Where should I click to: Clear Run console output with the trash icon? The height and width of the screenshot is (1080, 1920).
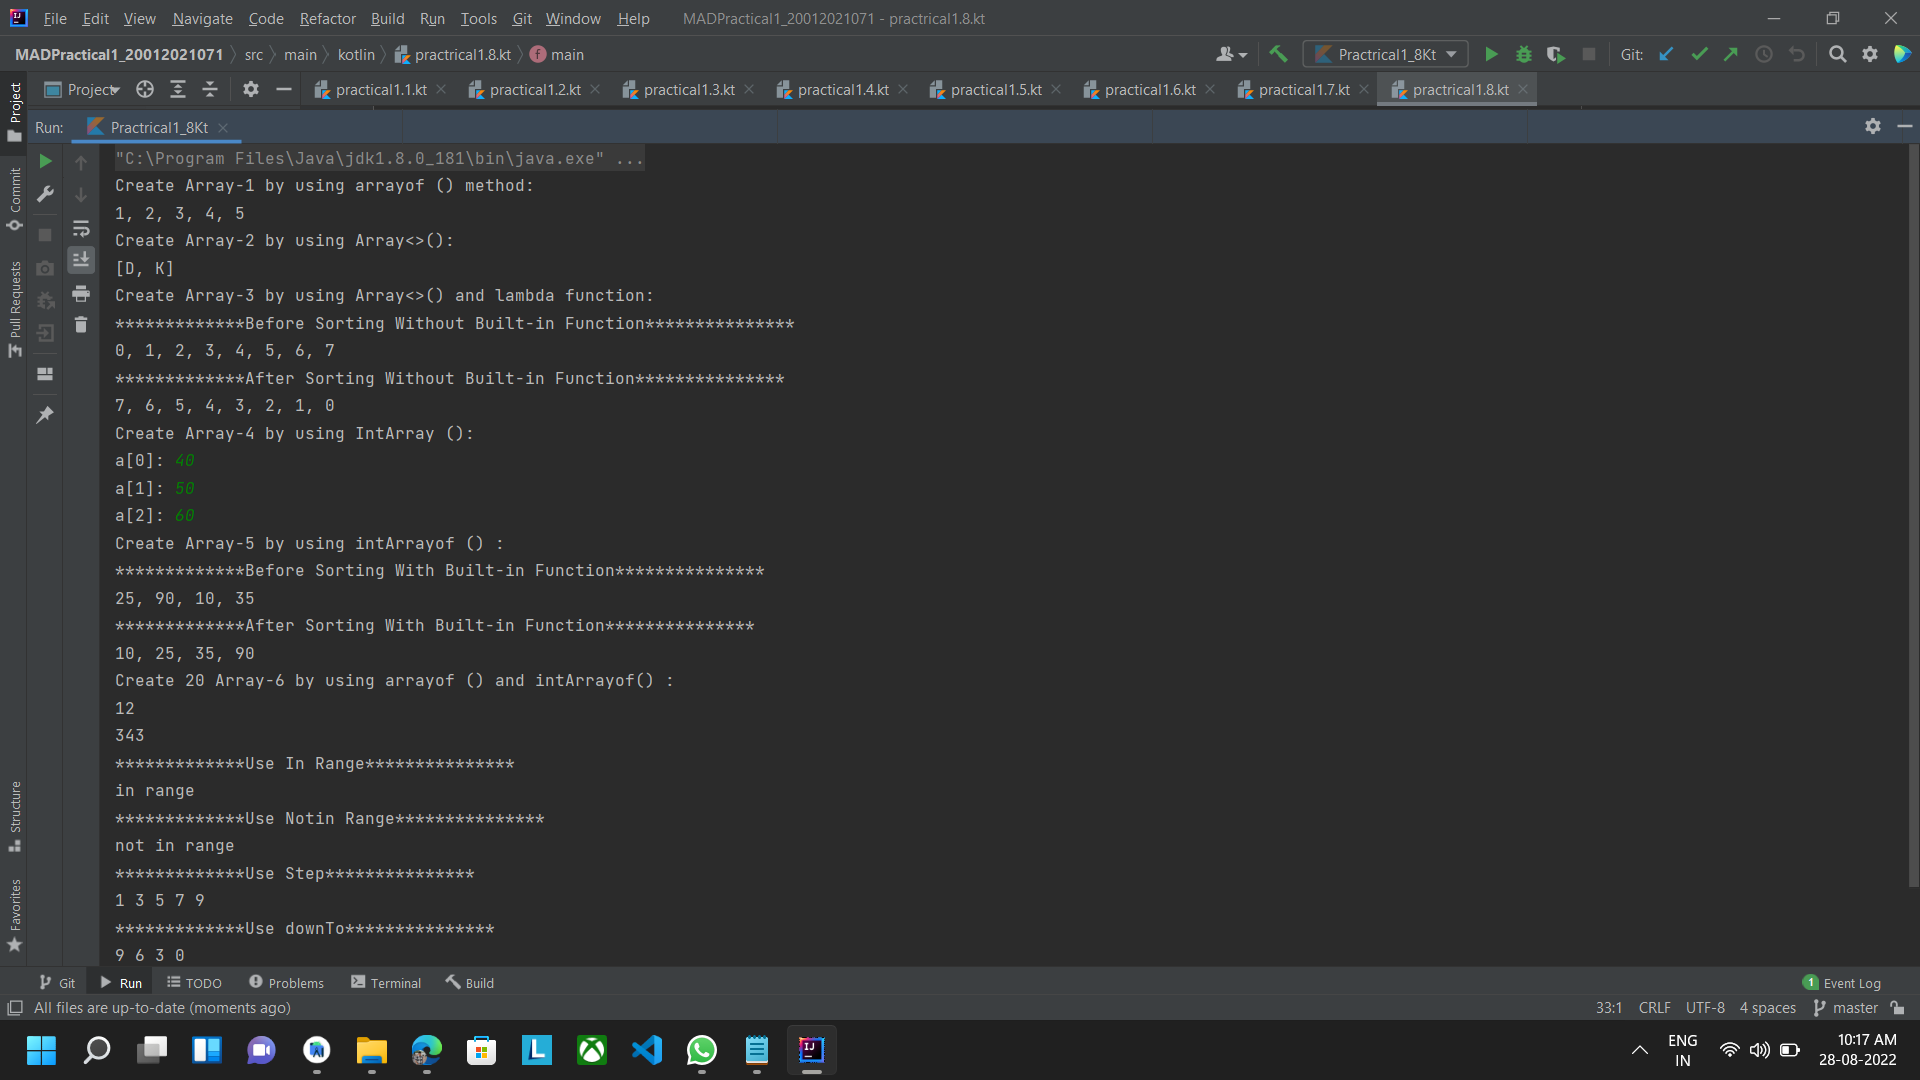click(x=81, y=324)
